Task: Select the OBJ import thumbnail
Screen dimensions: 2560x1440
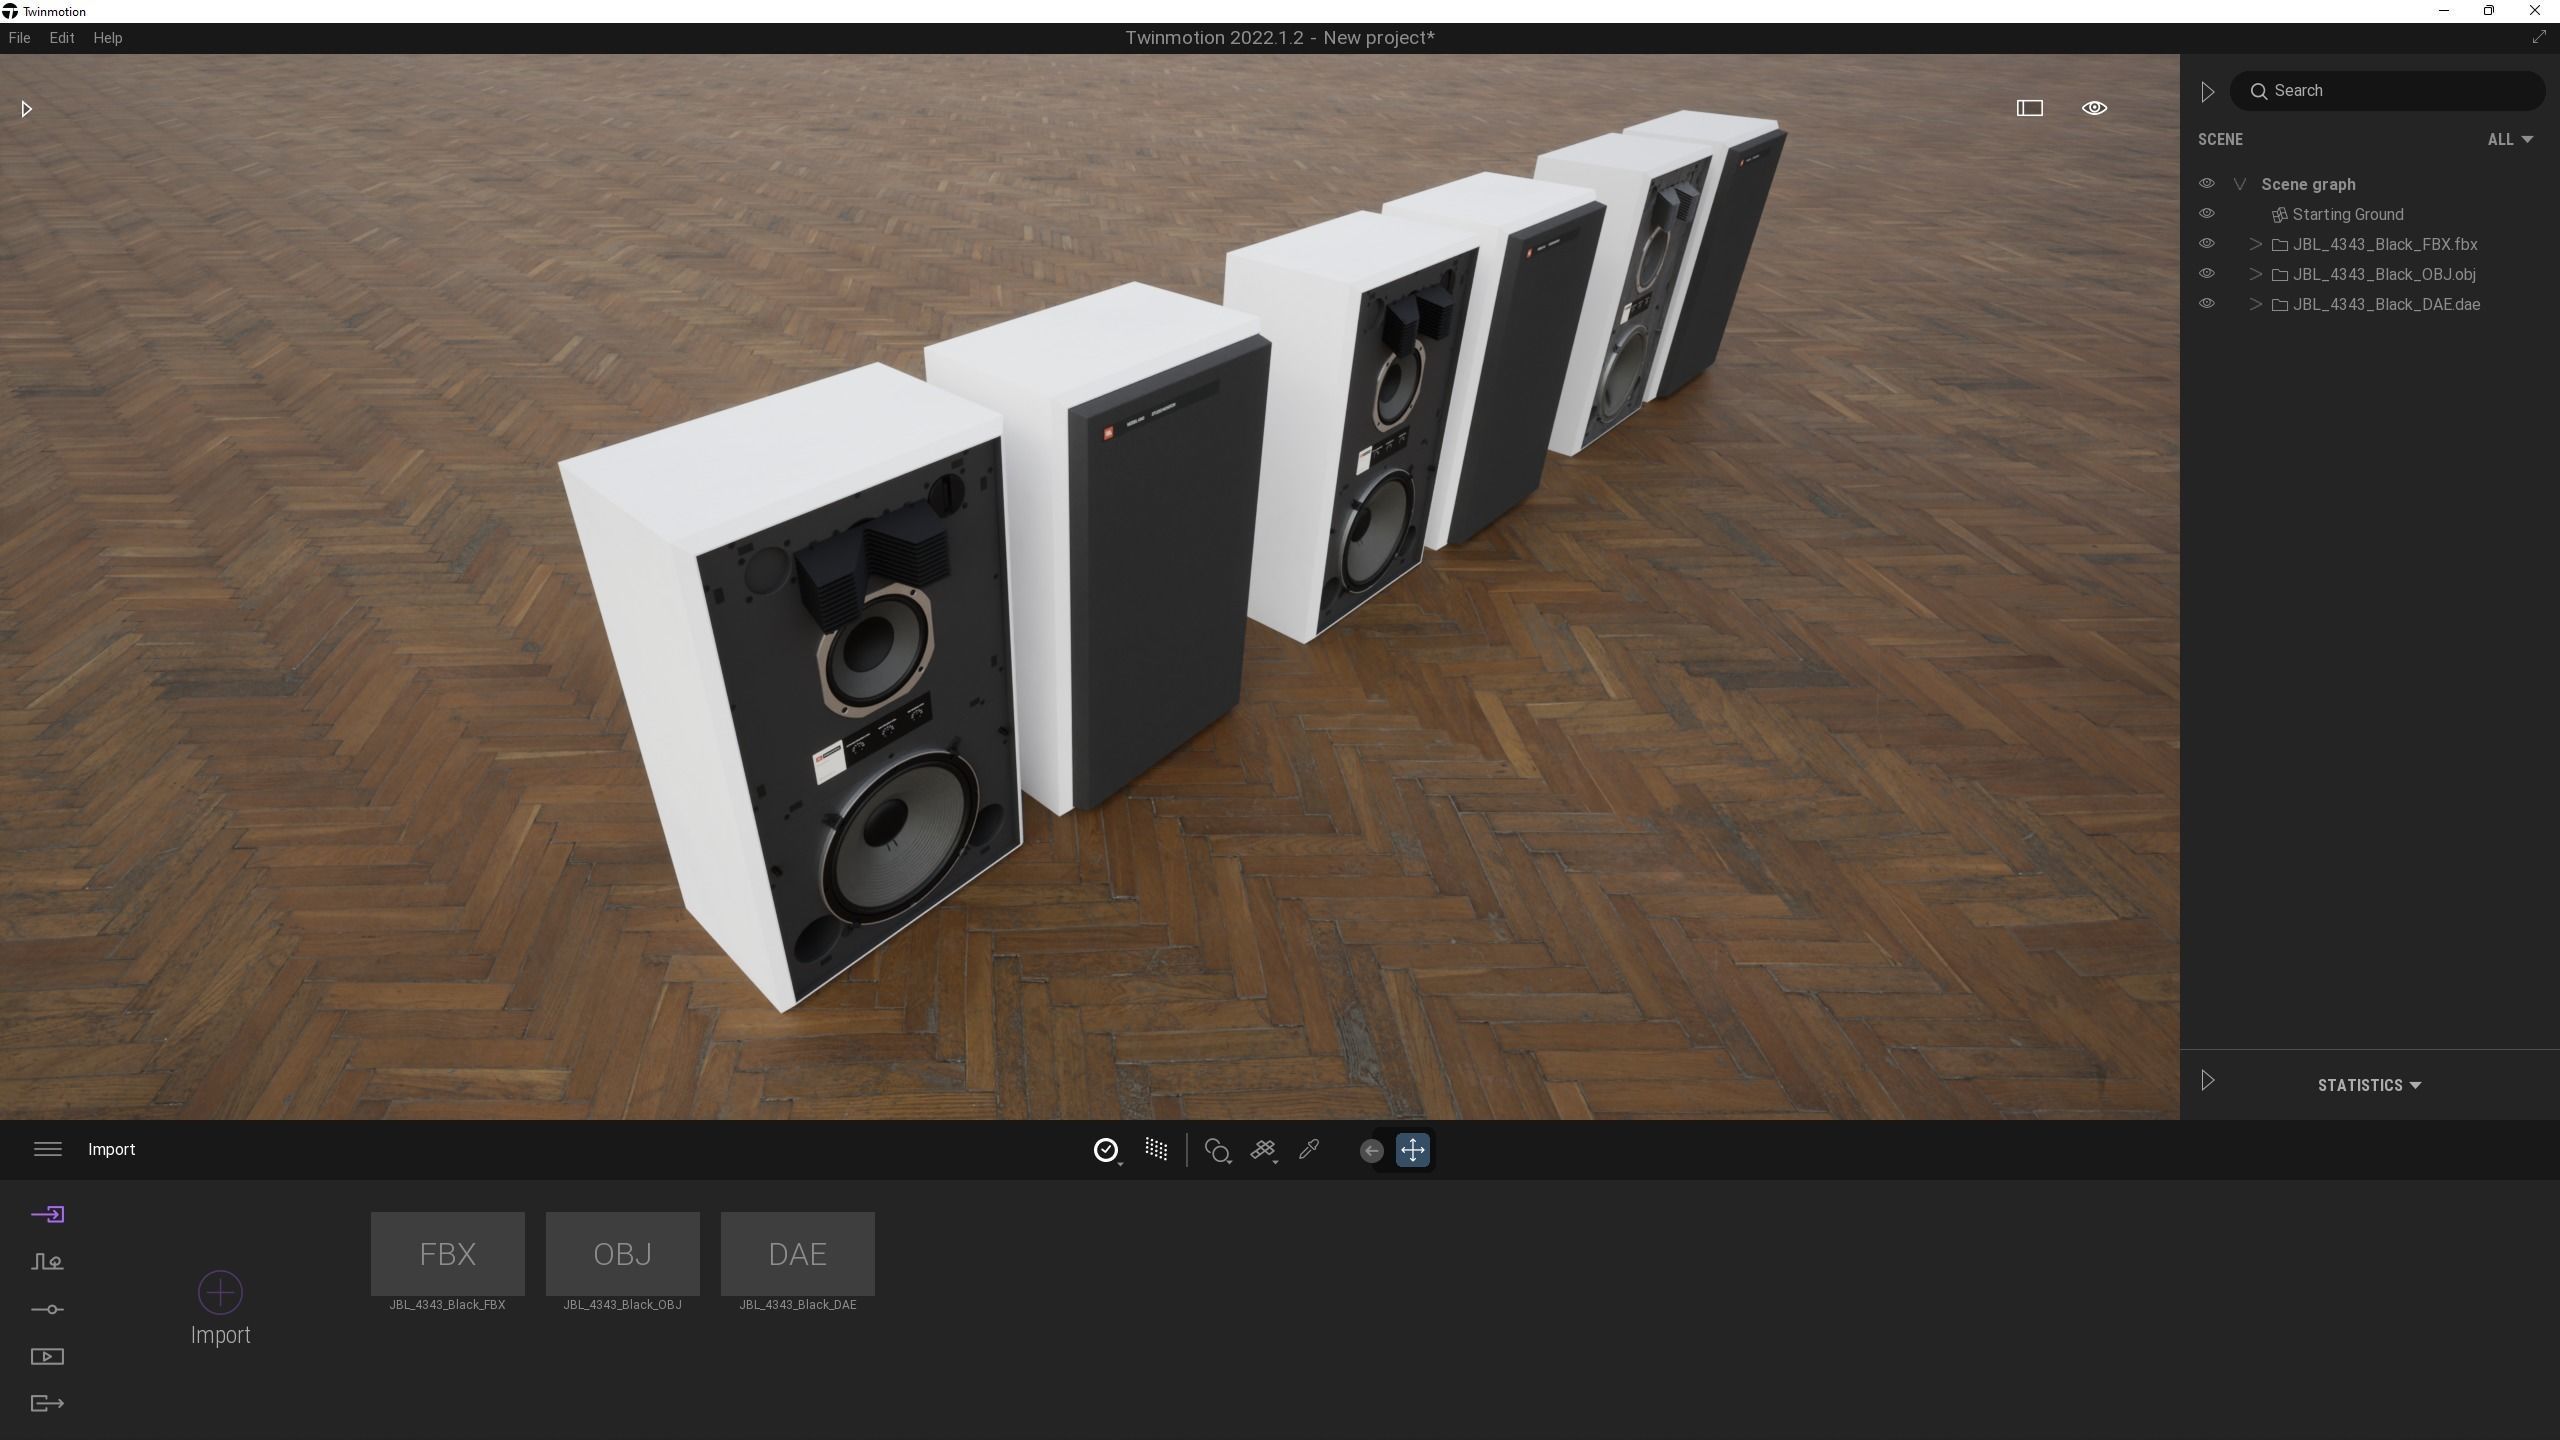Action: point(622,1253)
